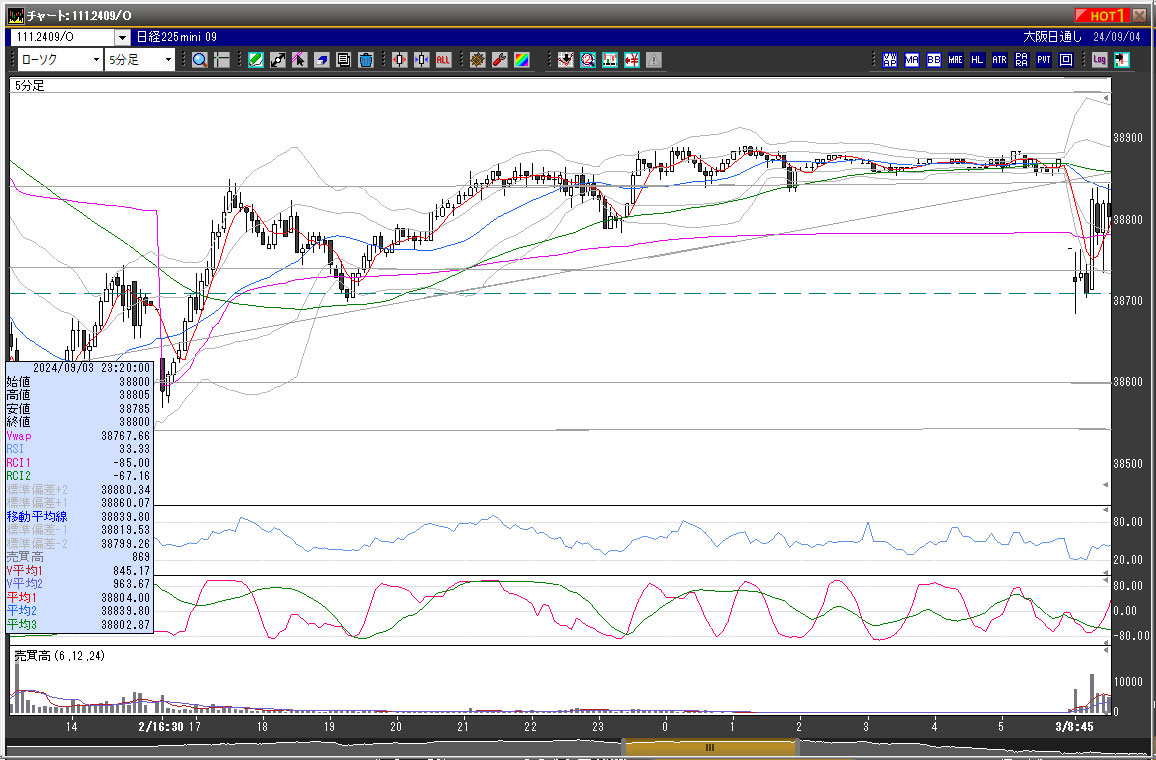Toggle the HL high-low indicator
1156x760 pixels.
tap(978, 60)
